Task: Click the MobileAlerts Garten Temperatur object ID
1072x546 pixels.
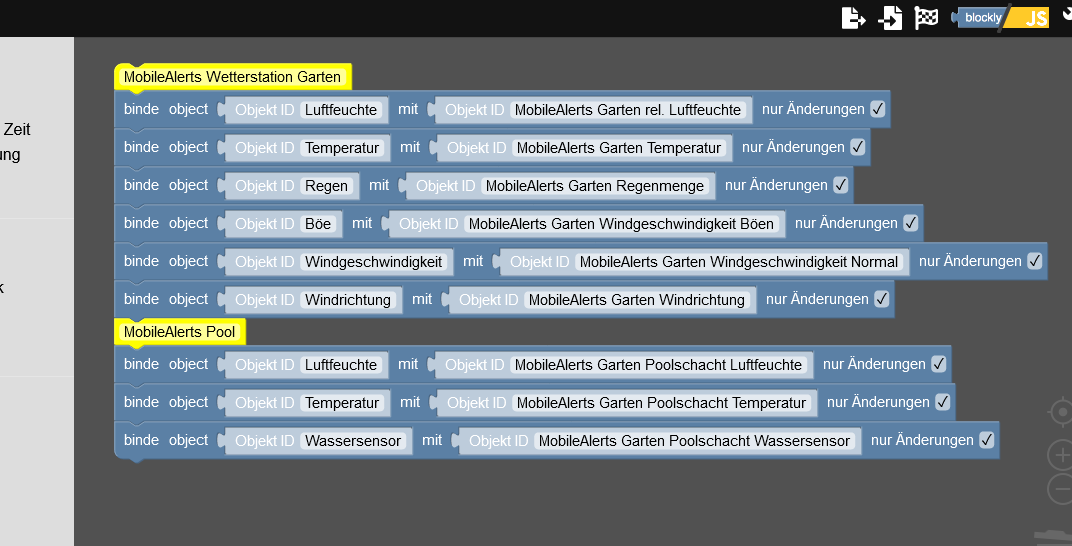Action: coord(619,148)
